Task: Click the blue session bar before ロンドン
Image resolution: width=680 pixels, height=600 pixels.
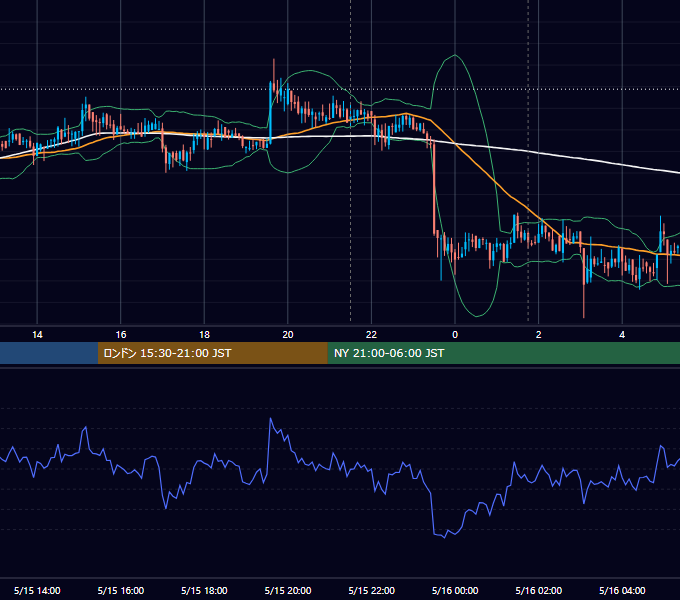Action: [49, 353]
